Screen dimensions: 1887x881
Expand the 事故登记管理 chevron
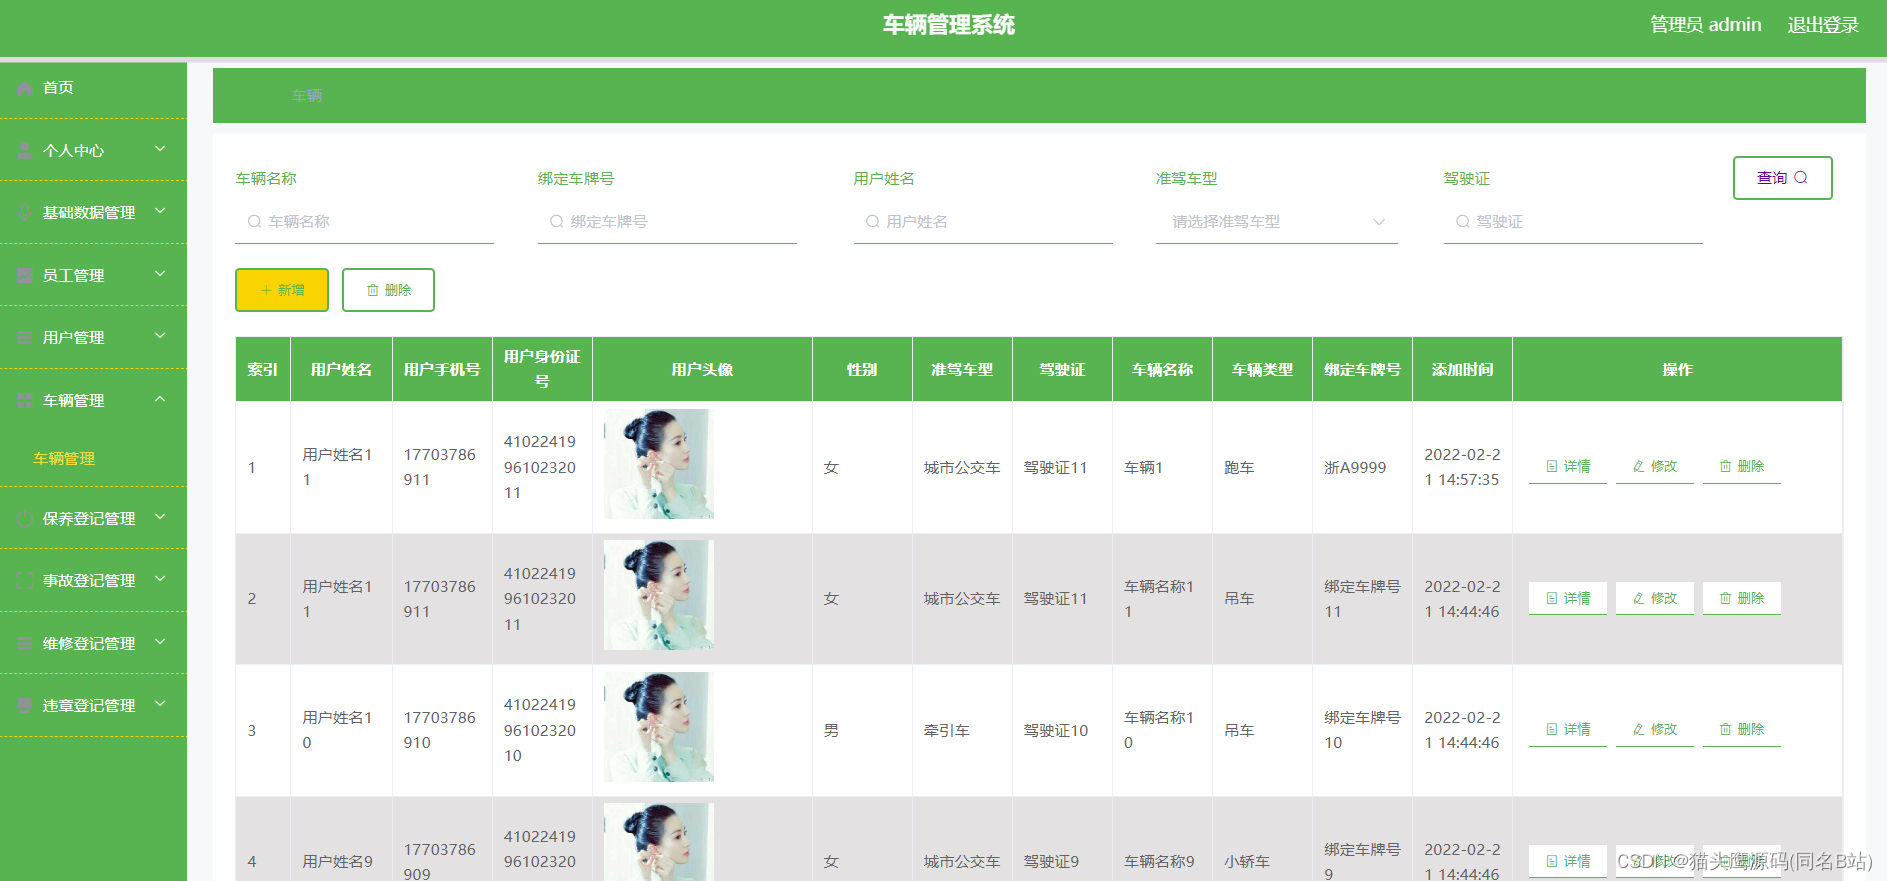[x=160, y=580]
